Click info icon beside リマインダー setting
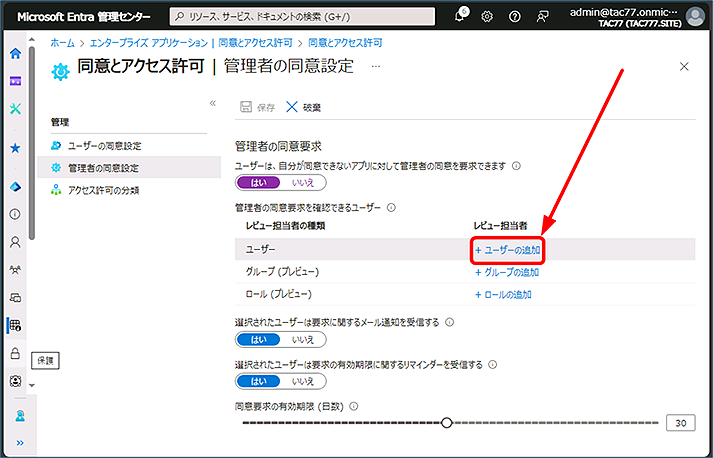This screenshot has width=713, height=458. point(492,365)
